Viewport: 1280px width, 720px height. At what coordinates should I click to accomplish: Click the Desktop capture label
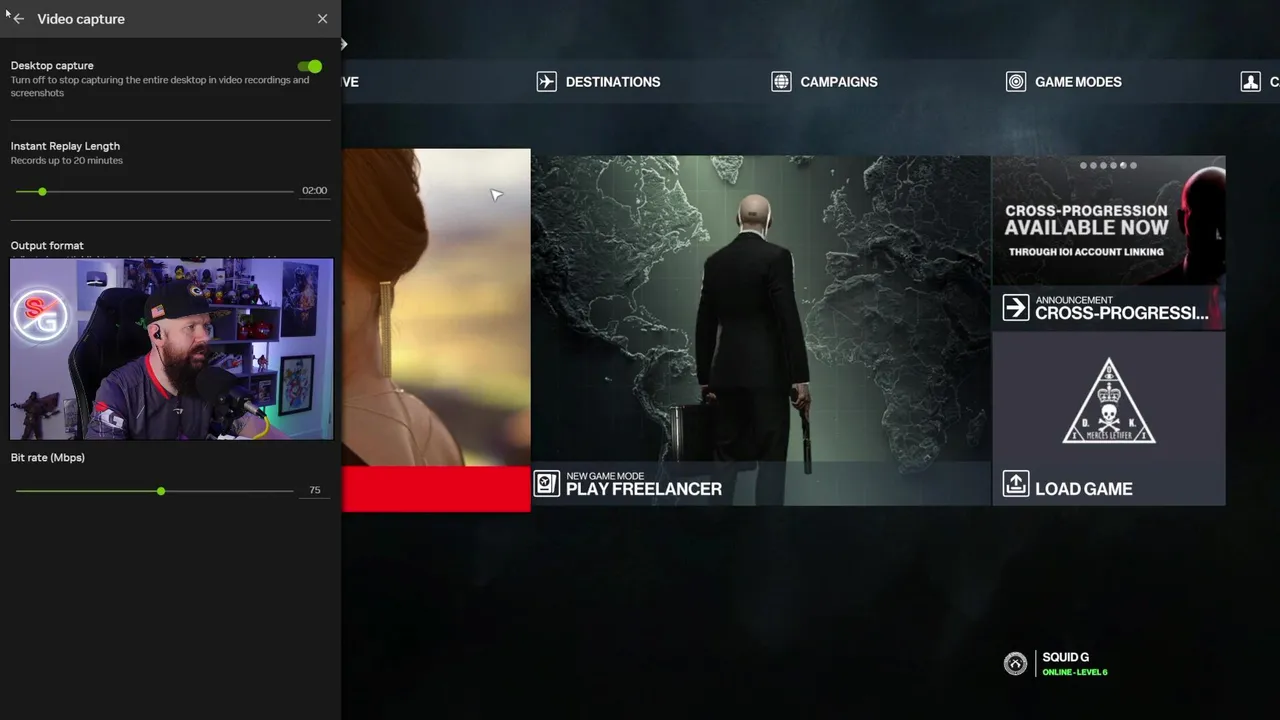click(52, 65)
